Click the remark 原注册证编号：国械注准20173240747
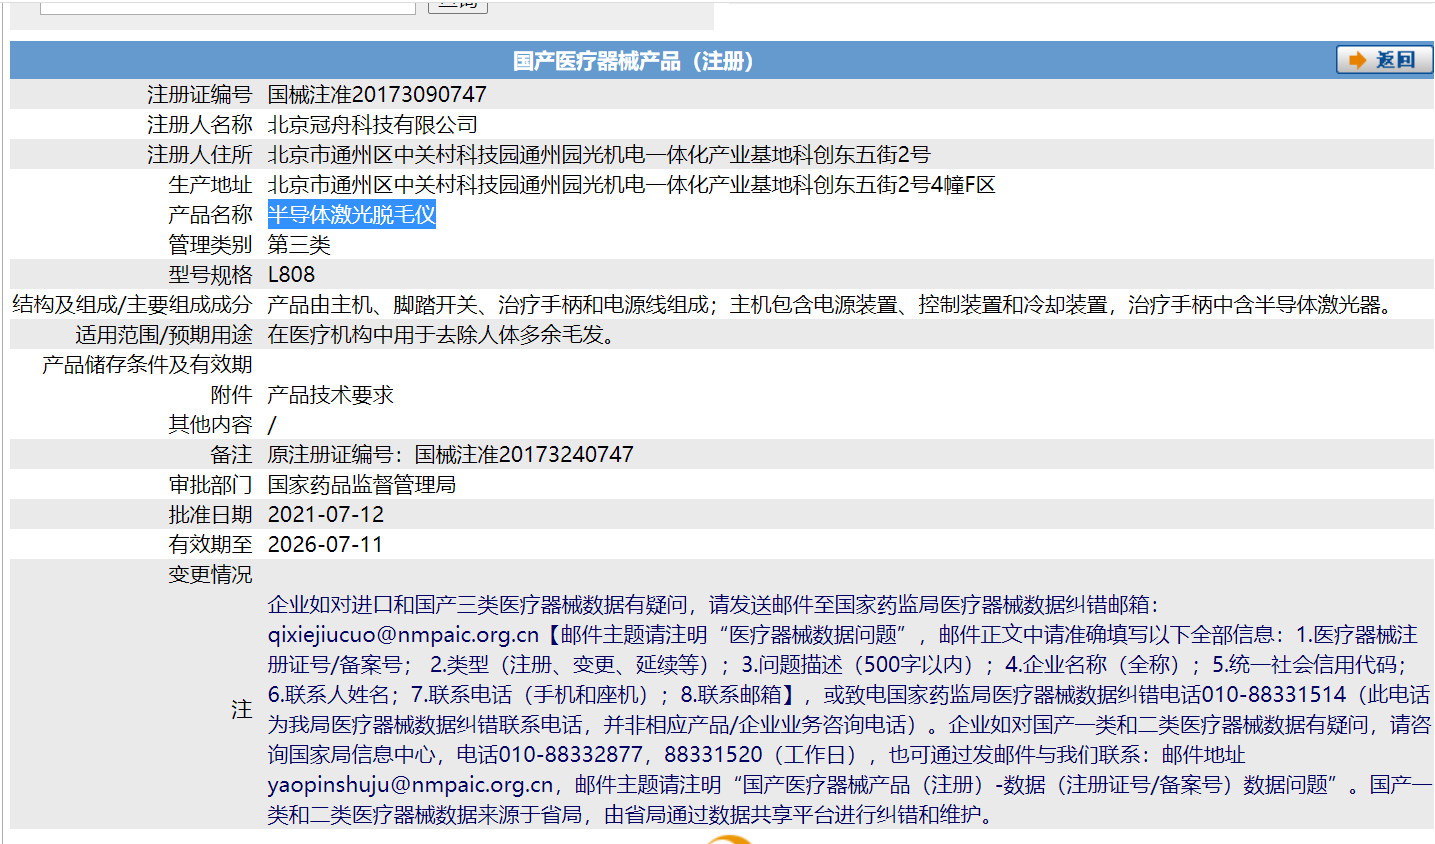The height and width of the screenshot is (844, 1435). coord(450,454)
